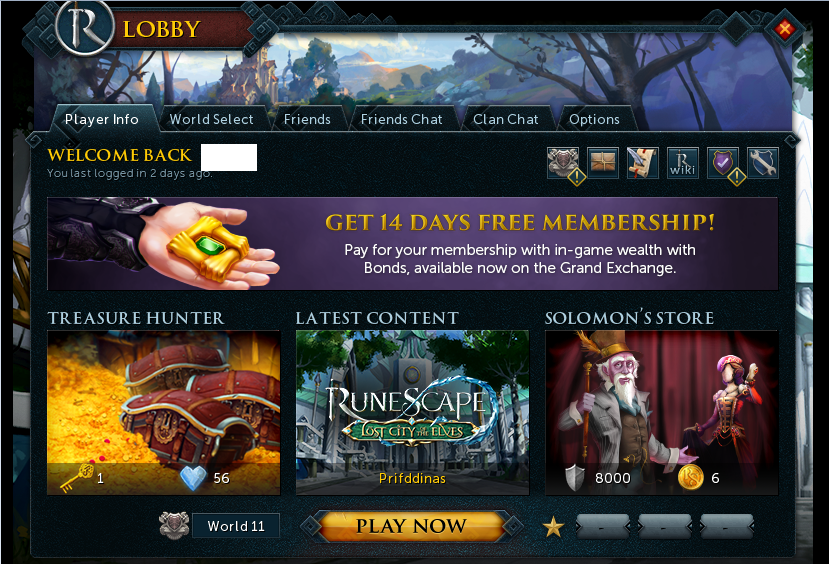Select the World 11 selector box
The image size is (829, 564).
(x=236, y=526)
